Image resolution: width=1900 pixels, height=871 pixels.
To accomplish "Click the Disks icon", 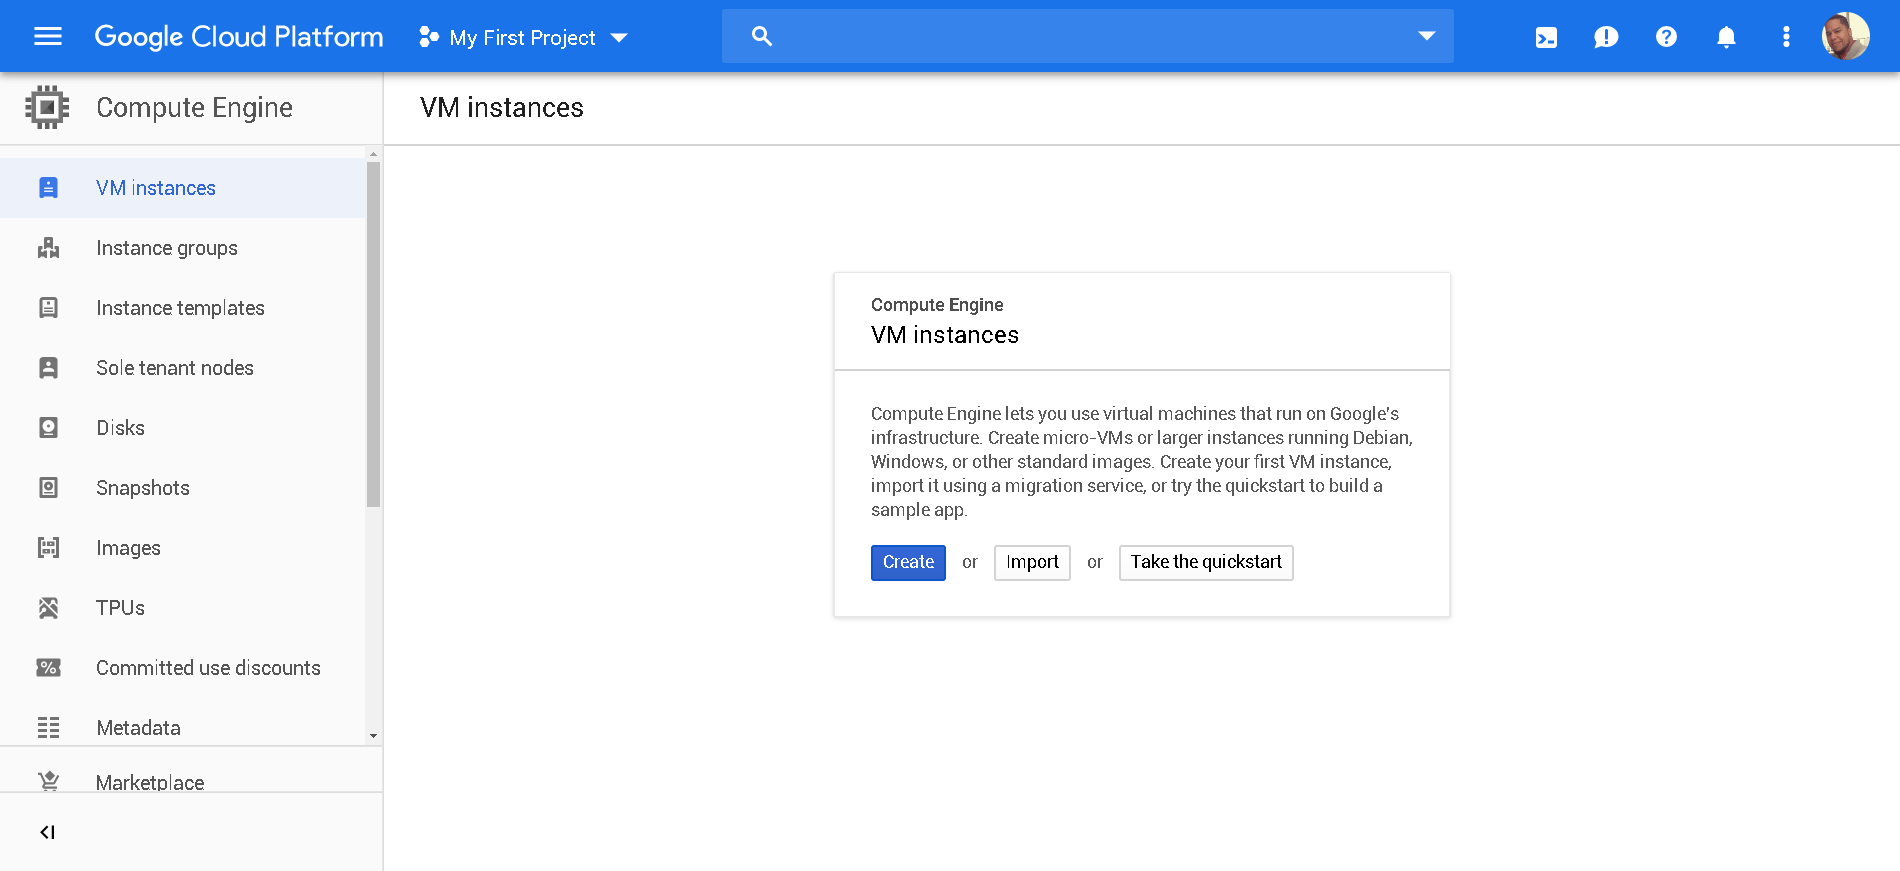I will [48, 428].
